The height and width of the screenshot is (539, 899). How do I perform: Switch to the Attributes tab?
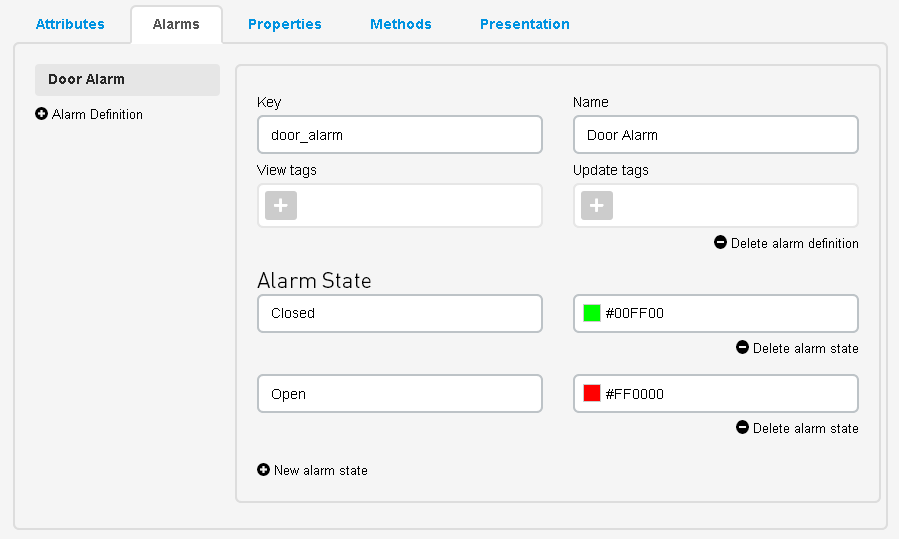(x=70, y=24)
